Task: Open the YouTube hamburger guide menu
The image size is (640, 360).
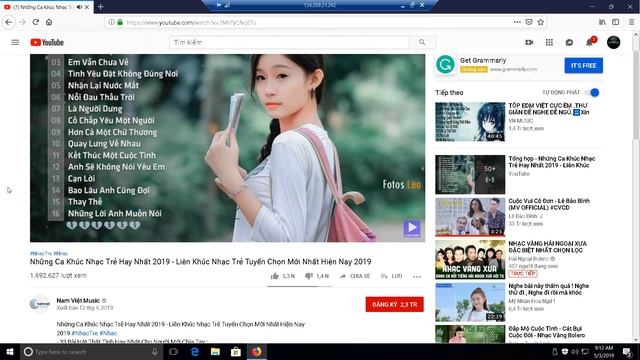Action: coord(15,42)
